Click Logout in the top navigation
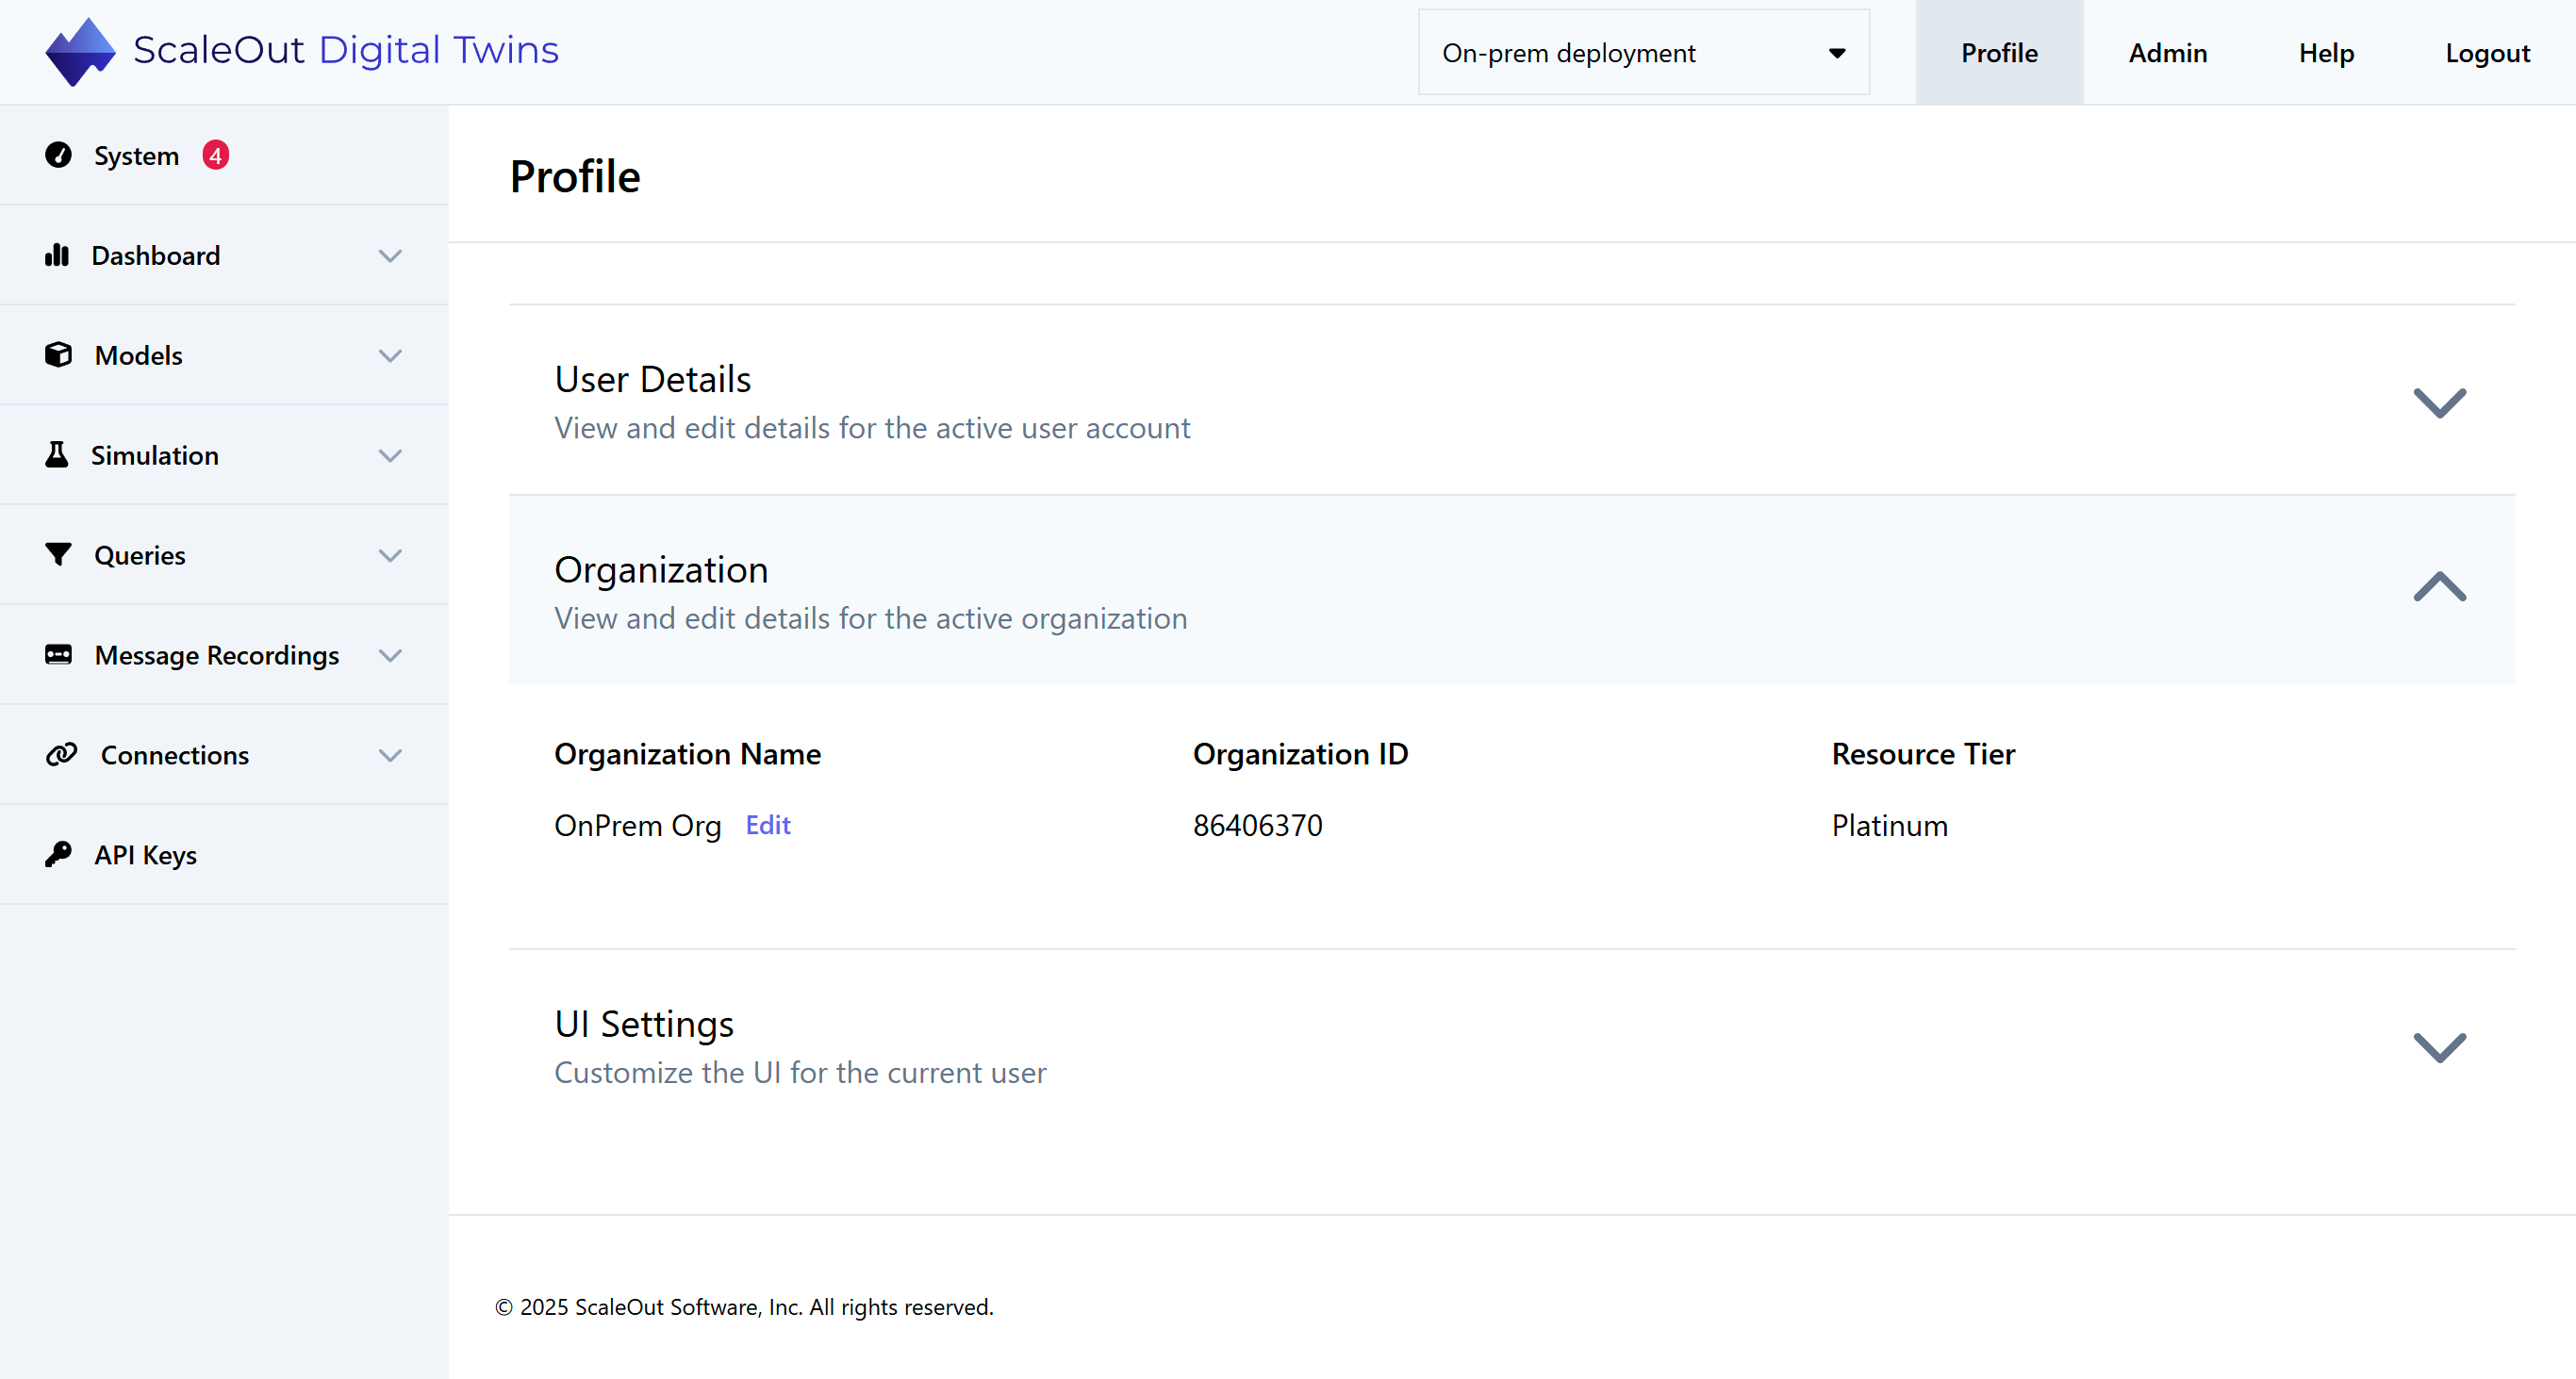The width and height of the screenshot is (2576, 1379). point(2487,53)
